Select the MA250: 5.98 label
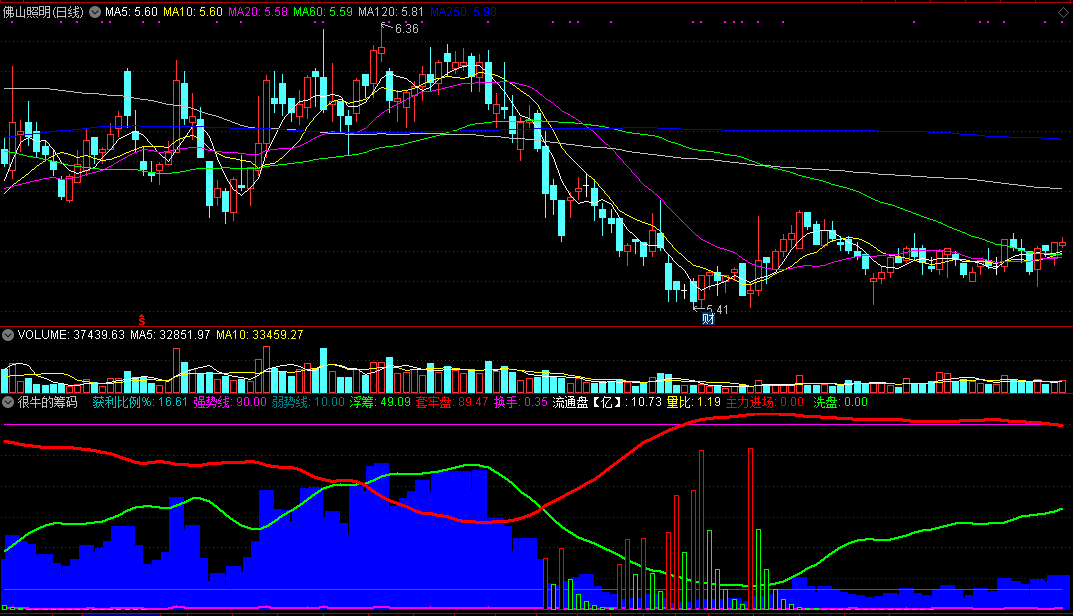This screenshot has width=1073, height=616. click(x=463, y=12)
